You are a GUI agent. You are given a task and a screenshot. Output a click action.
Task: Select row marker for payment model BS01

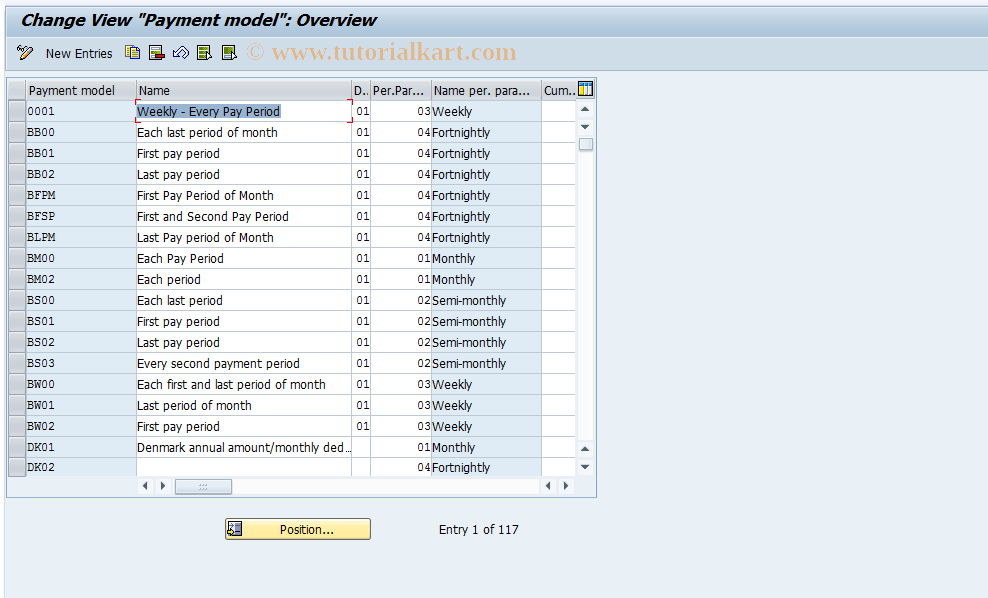pos(17,321)
